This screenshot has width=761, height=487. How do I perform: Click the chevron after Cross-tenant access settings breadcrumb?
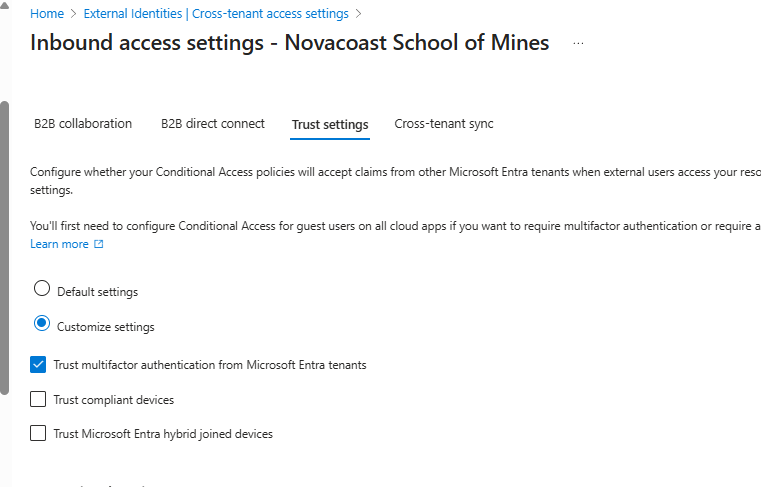pos(359,14)
